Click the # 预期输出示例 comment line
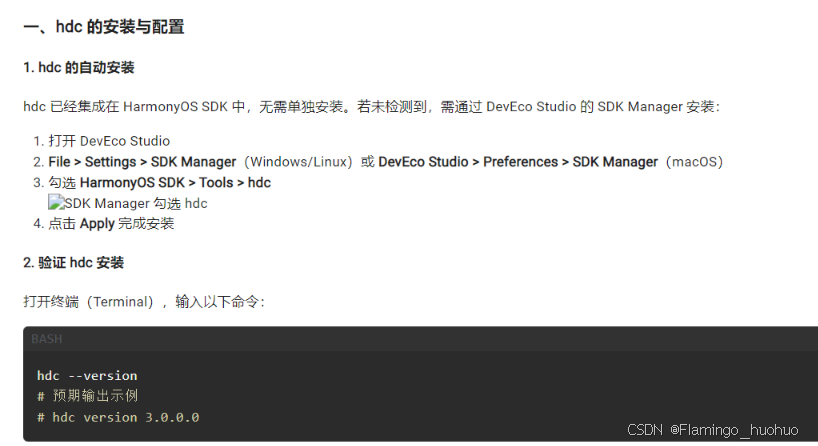The image size is (818, 446). (x=87, y=396)
